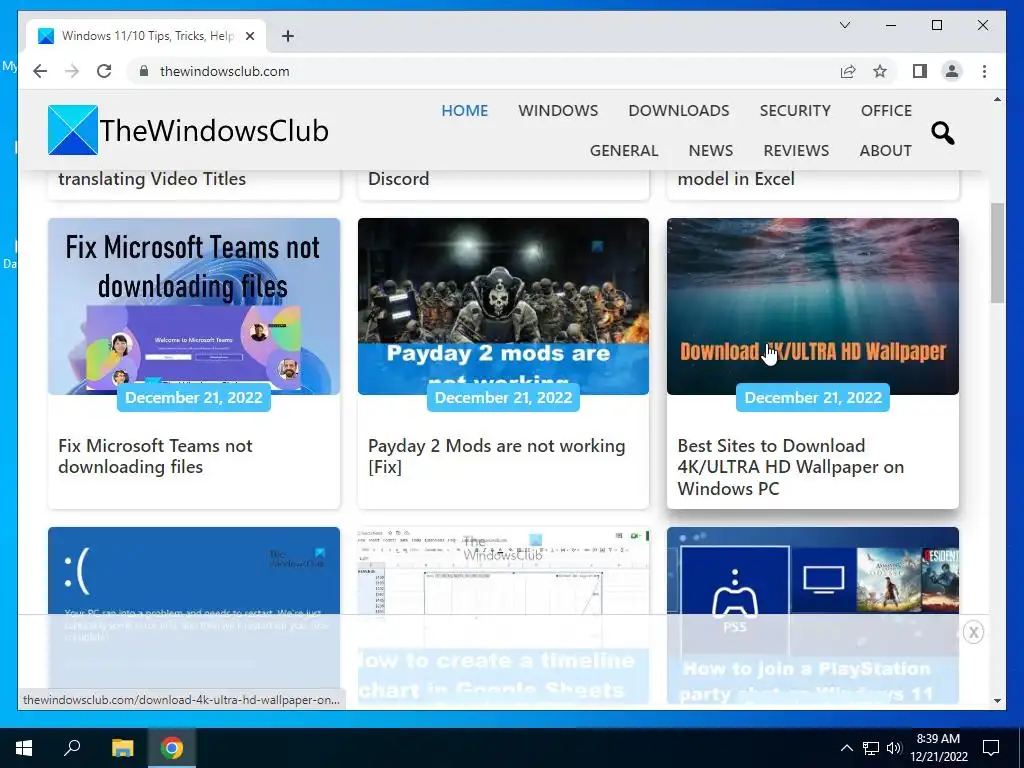This screenshot has height=768, width=1024.
Task: Click the Microsoft Teams article thumbnail
Action: 194,306
